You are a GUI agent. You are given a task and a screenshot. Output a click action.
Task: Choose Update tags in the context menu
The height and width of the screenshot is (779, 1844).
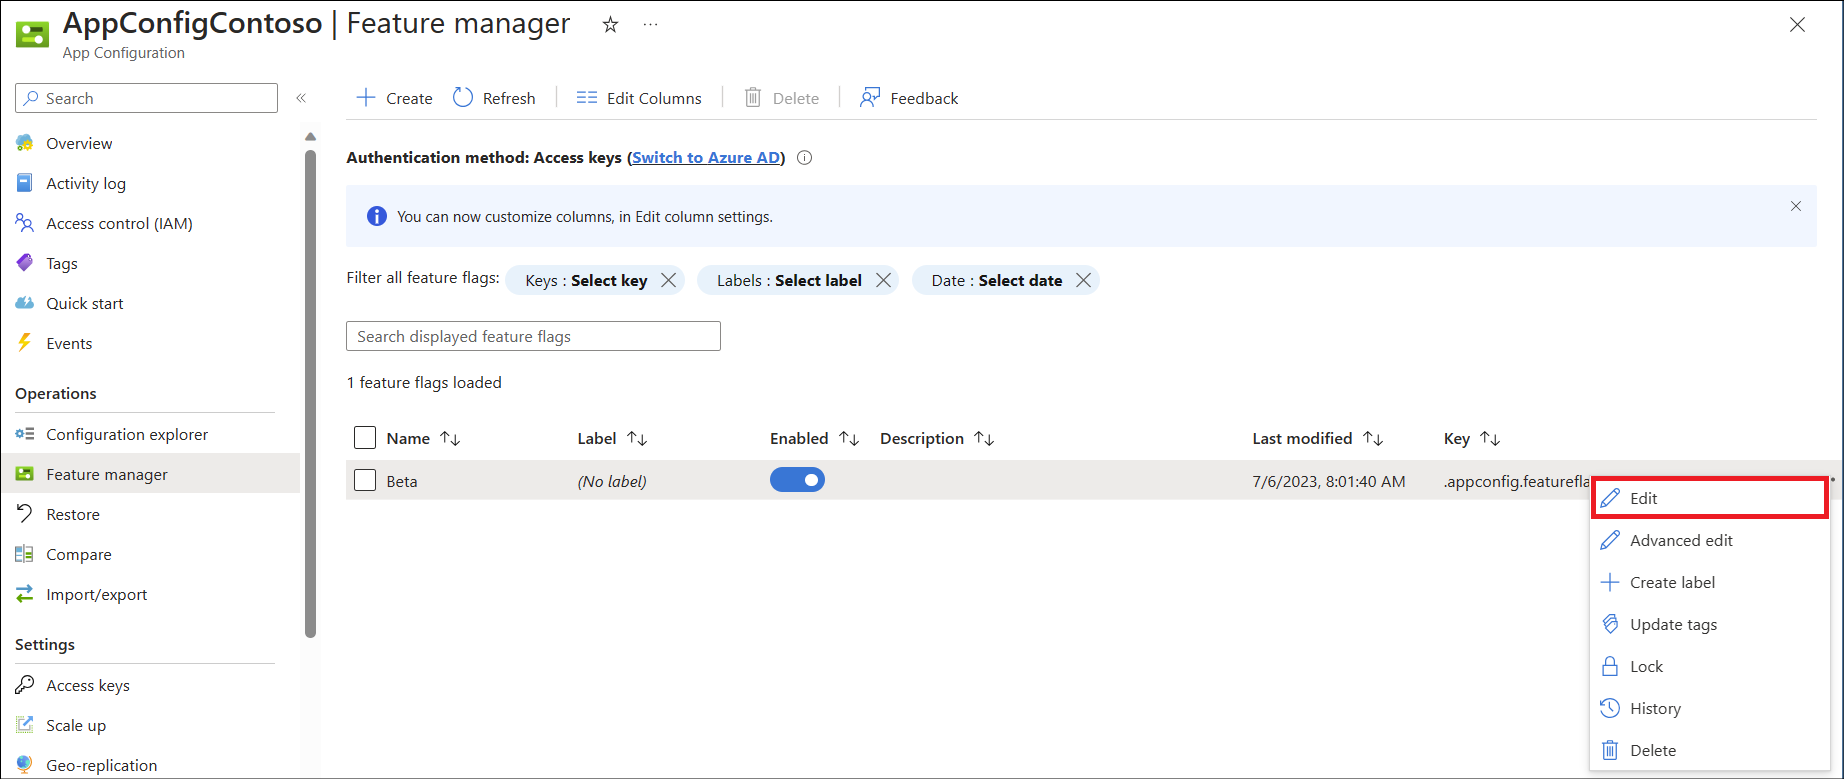1710,624
